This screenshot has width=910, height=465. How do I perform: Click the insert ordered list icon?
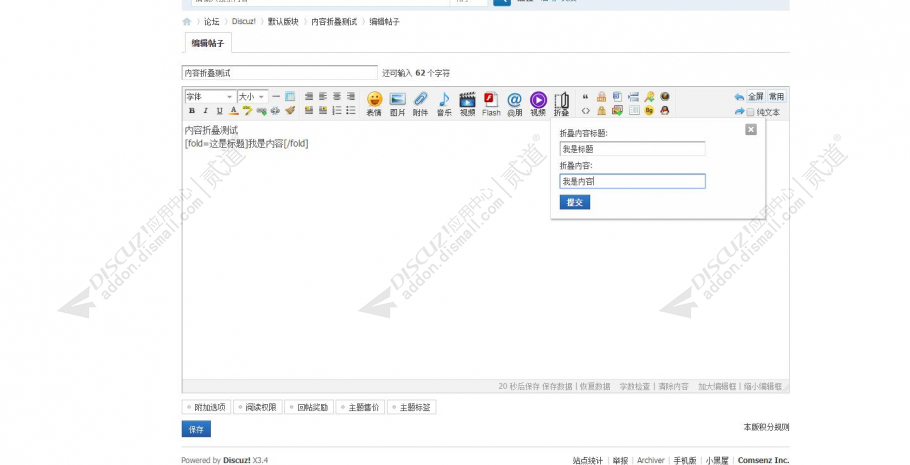tap(337, 110)
